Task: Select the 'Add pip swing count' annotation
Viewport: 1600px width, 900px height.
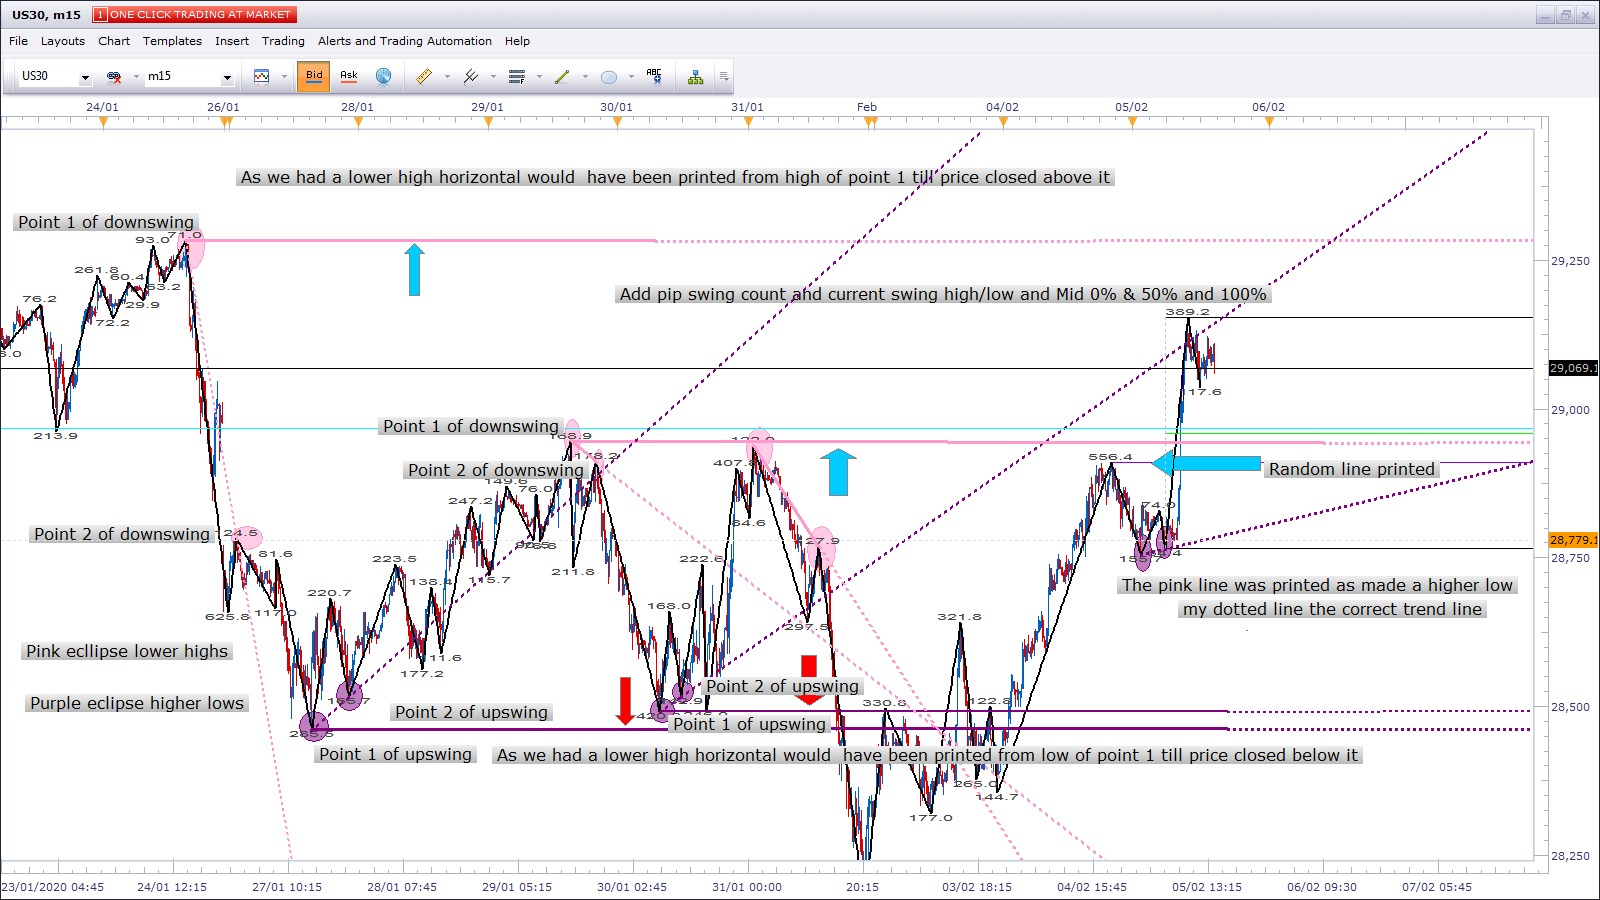Action: coord(943,294)
